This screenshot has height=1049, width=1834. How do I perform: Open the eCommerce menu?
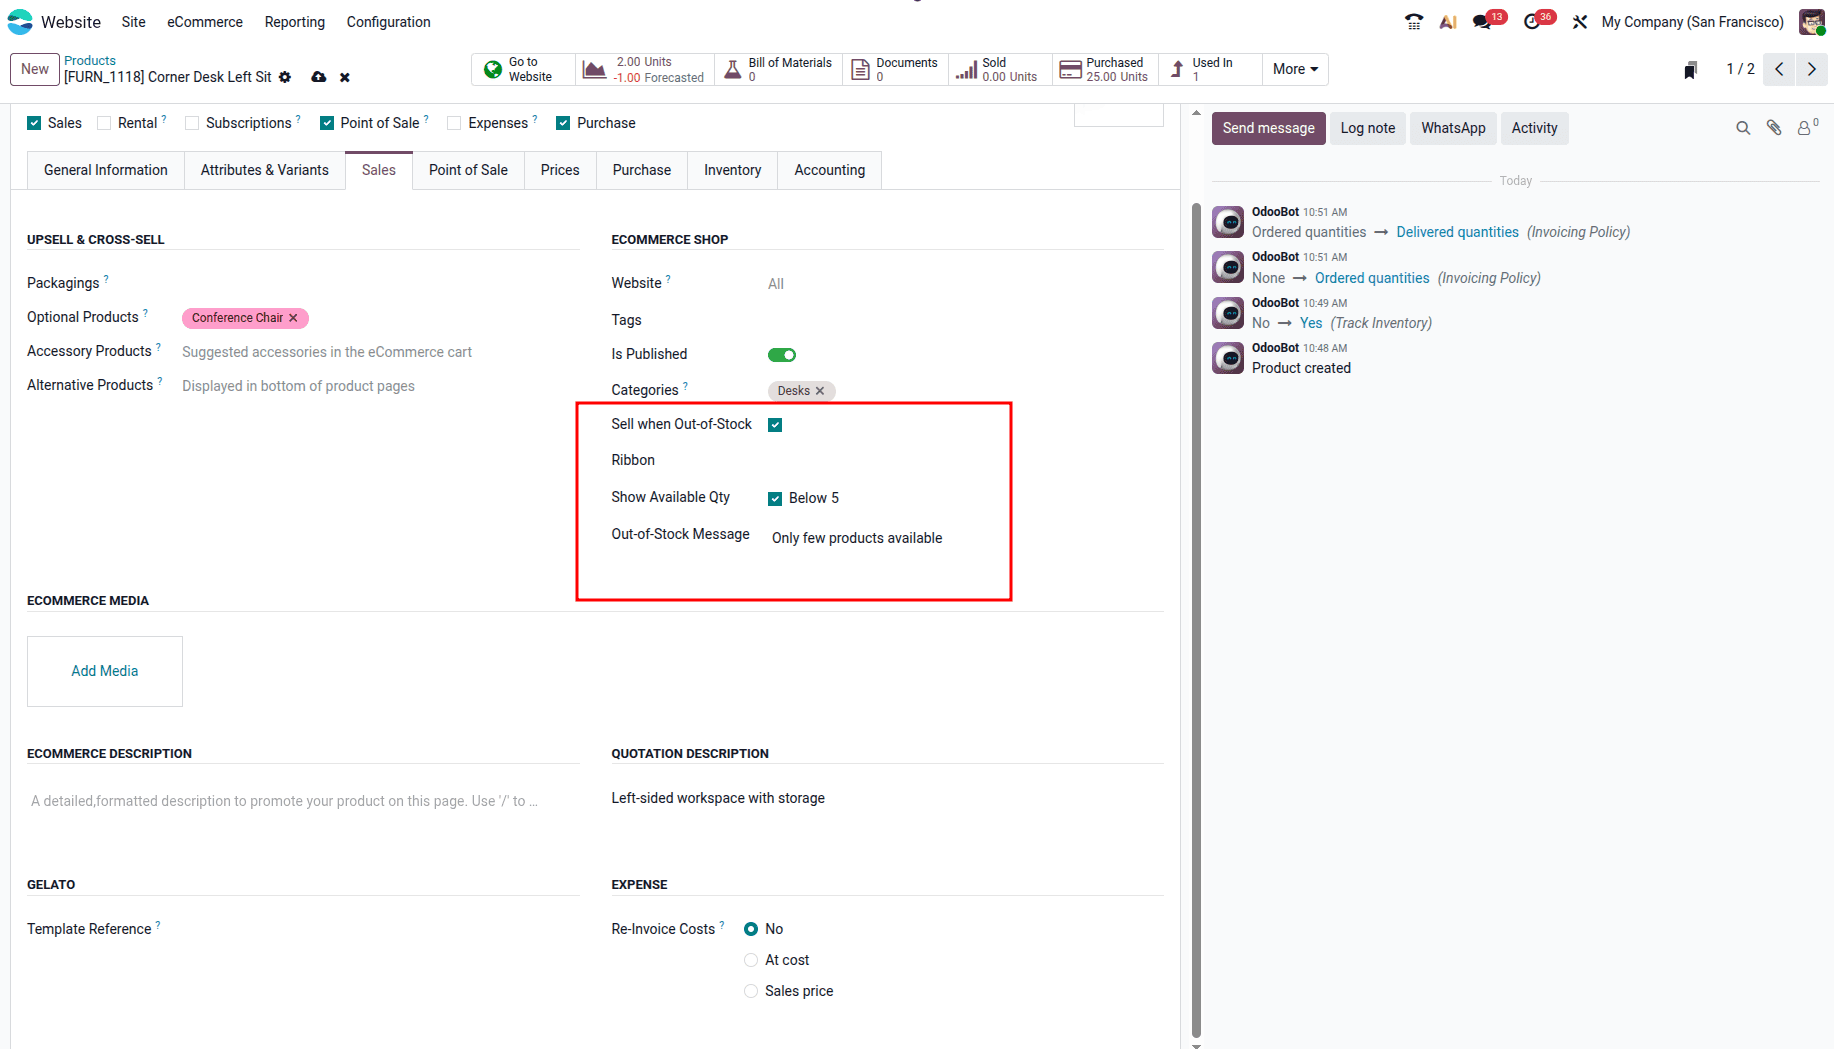(205, 22)
